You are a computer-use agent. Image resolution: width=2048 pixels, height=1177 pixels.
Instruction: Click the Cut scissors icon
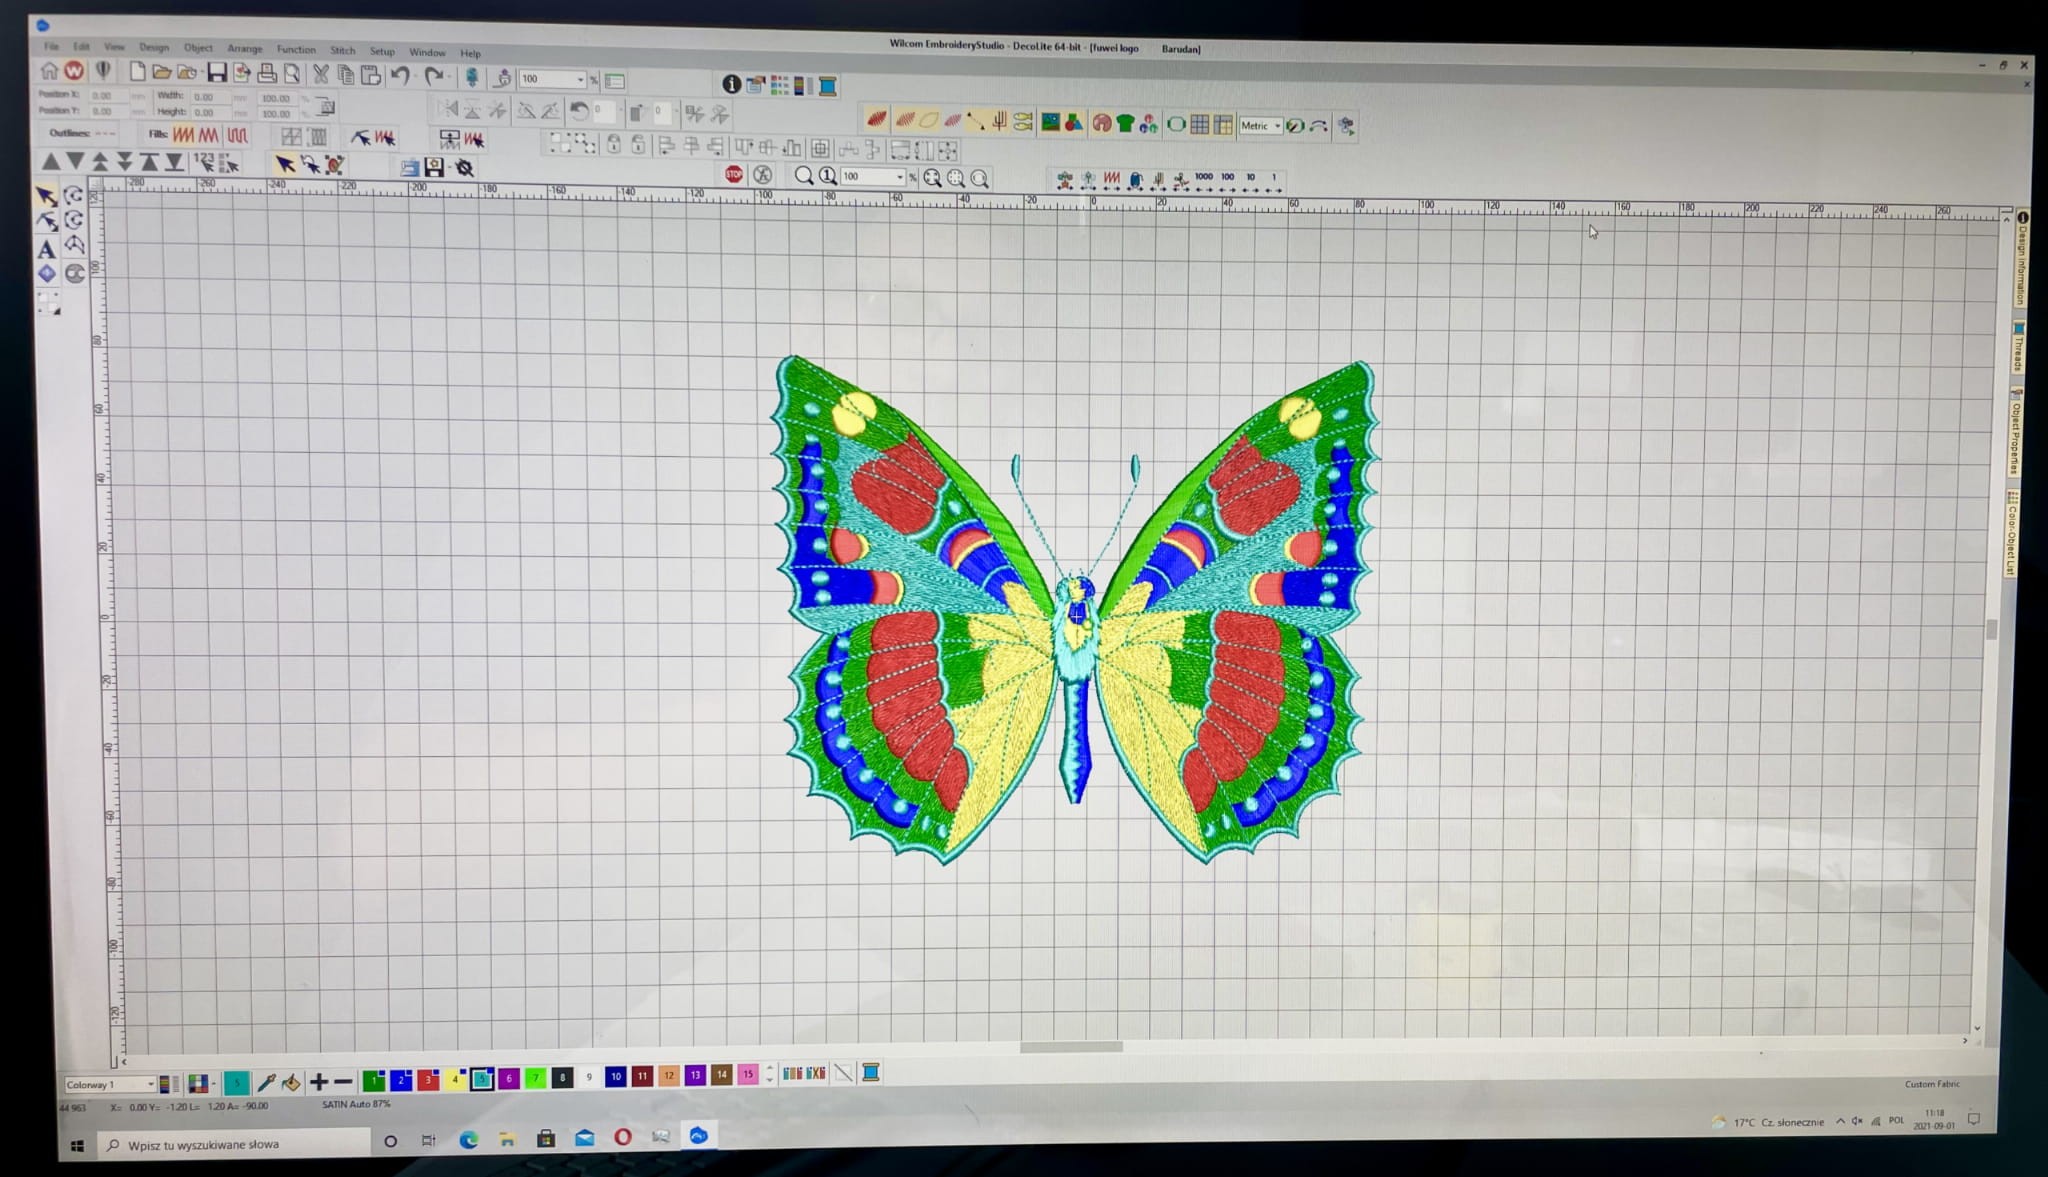tap(321, 74)
